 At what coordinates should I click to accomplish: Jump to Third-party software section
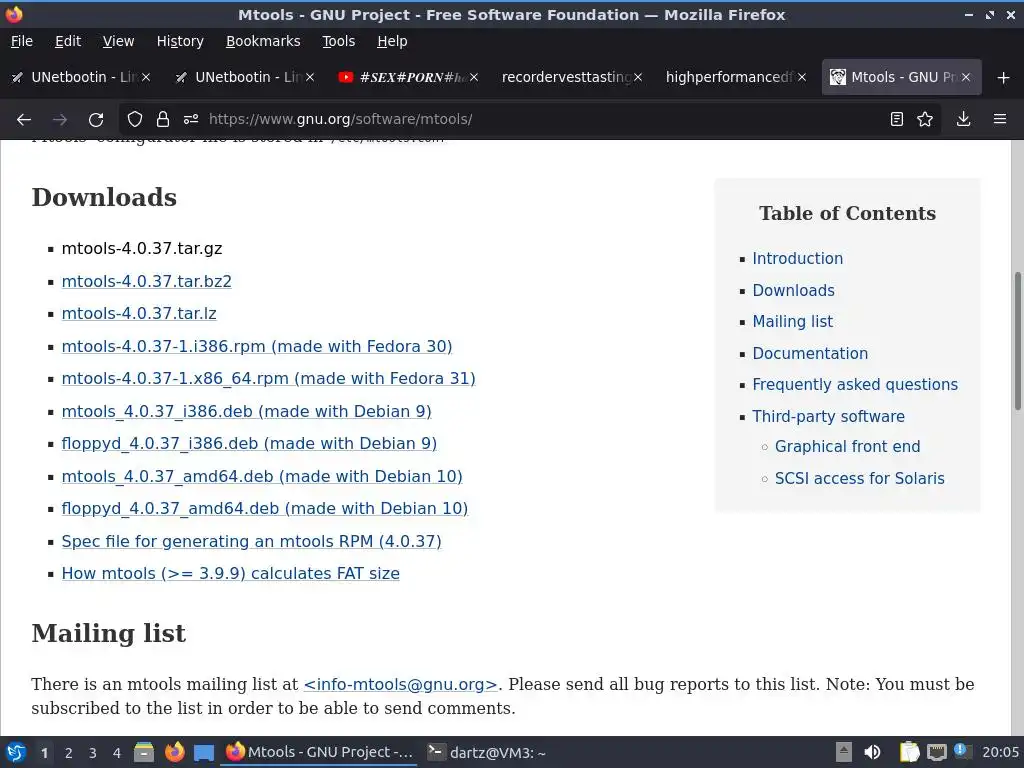829,417
